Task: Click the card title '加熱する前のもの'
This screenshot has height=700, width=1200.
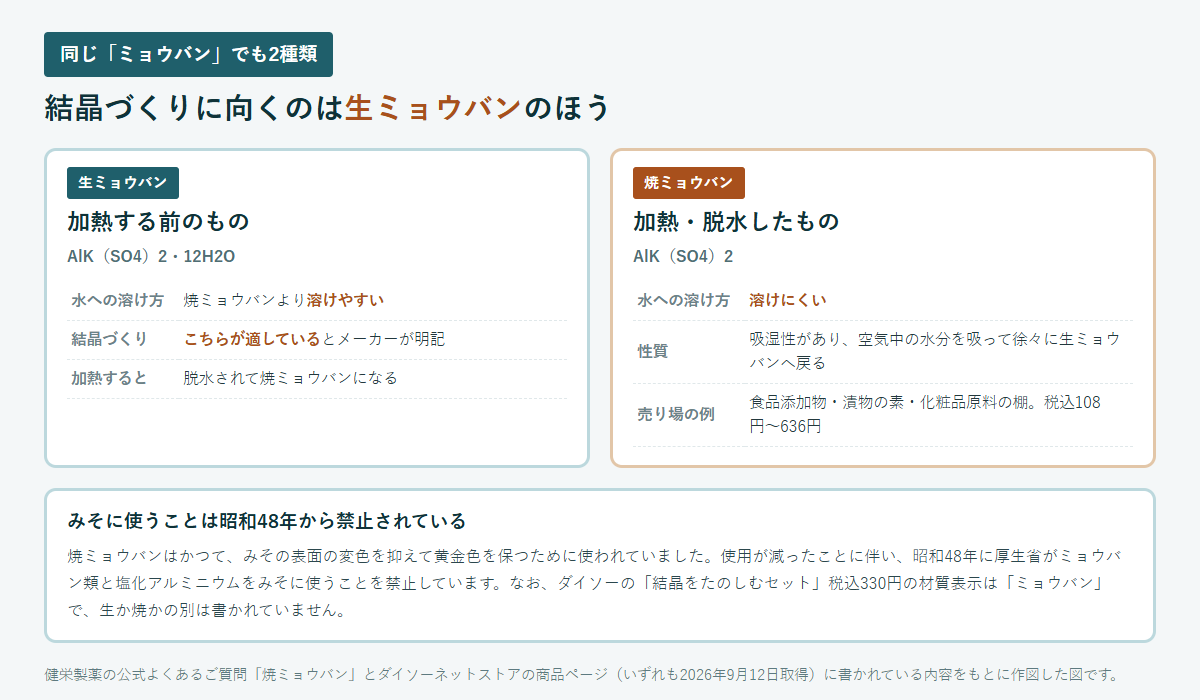Action: click(x=158, y=221)
